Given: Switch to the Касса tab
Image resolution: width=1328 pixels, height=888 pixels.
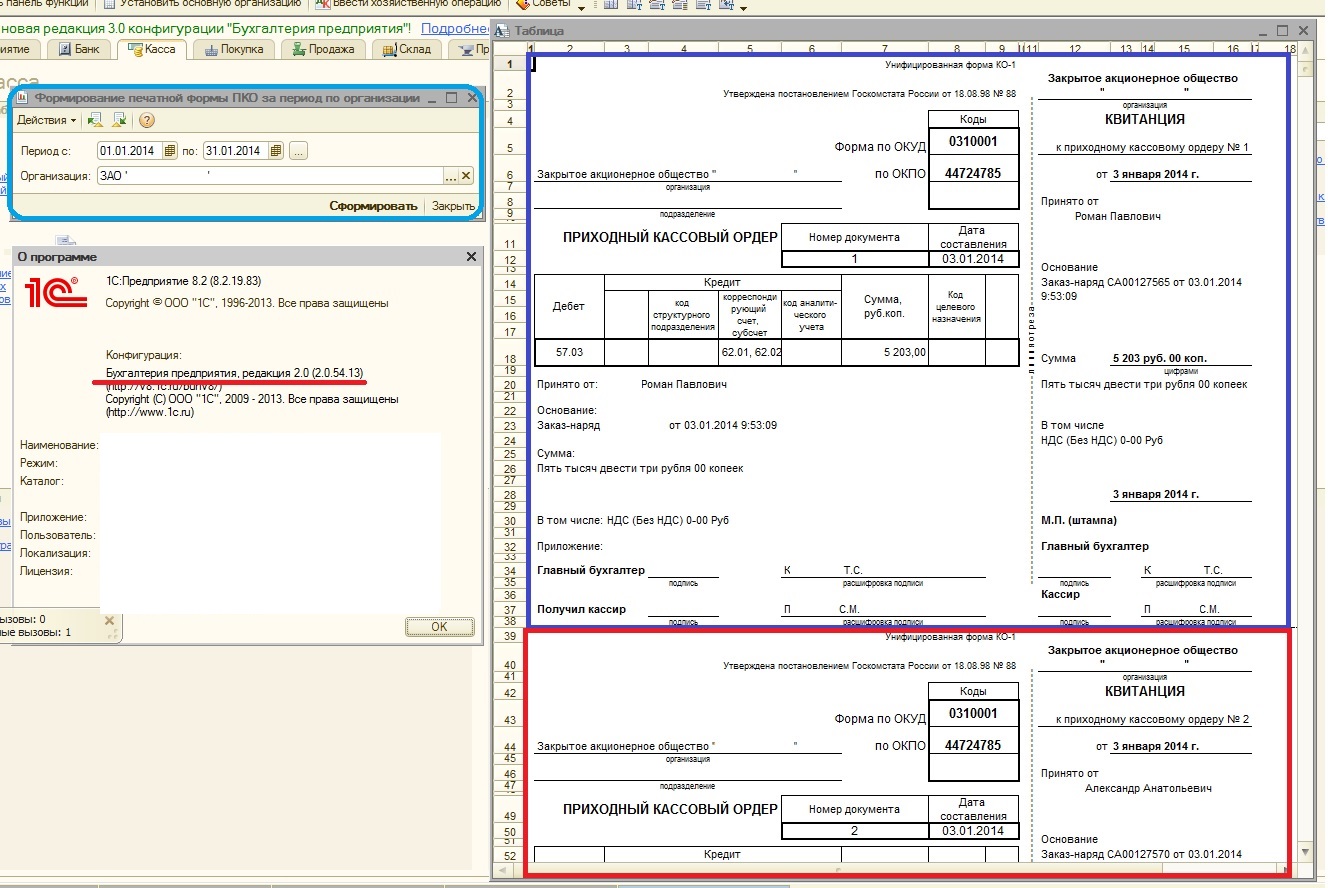Looking at the screenshot, I should pos(152,48).
